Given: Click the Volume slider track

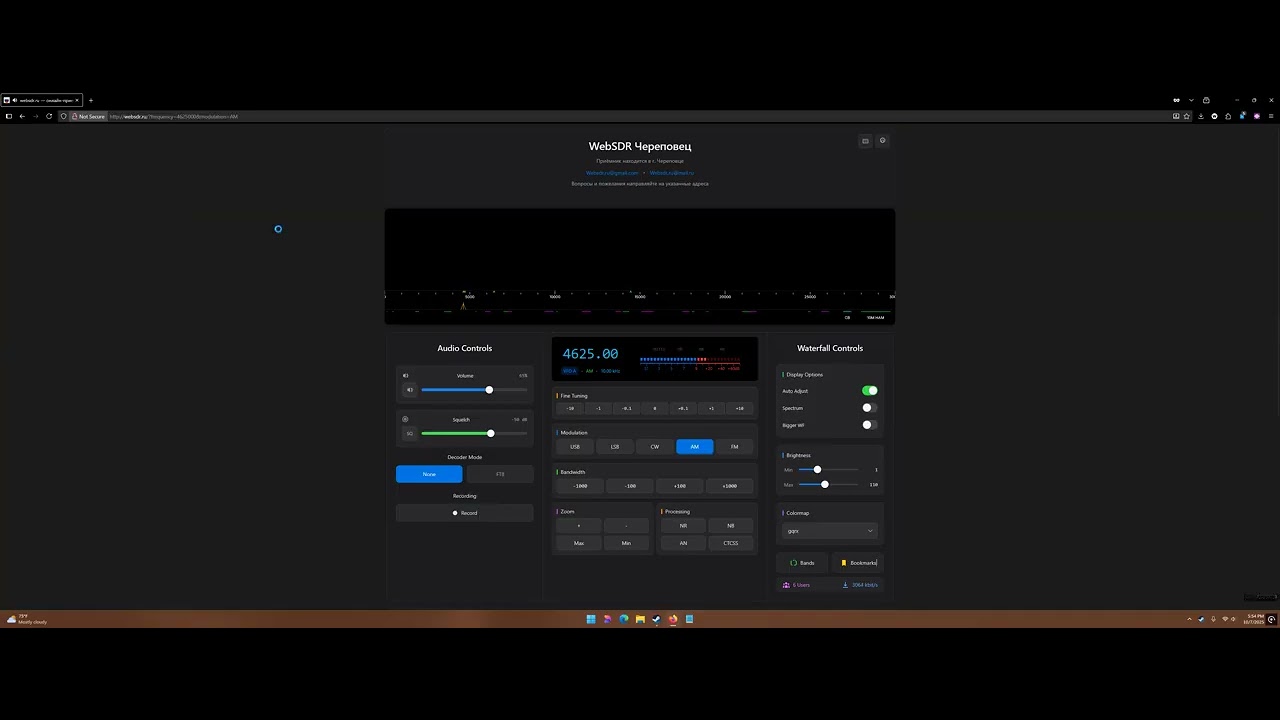Looking at the screenshot, I should 474,390.
